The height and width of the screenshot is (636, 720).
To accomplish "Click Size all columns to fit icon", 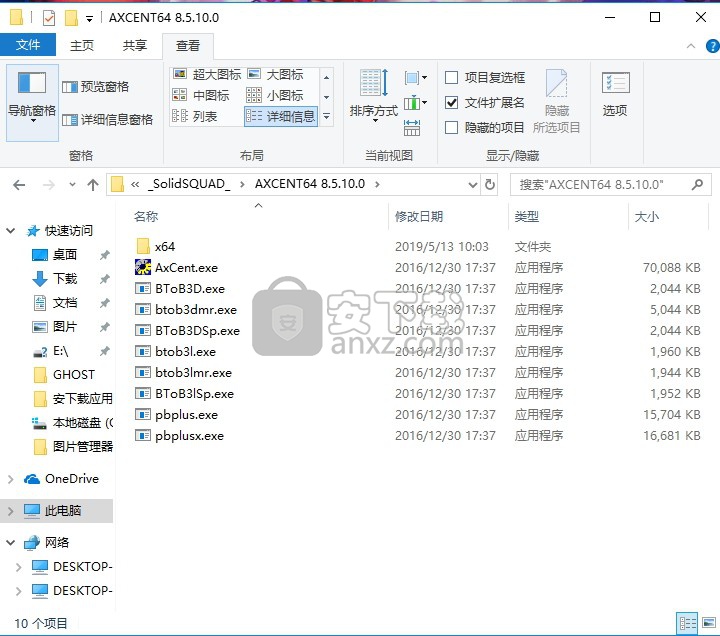I will [x=412, y=128].
